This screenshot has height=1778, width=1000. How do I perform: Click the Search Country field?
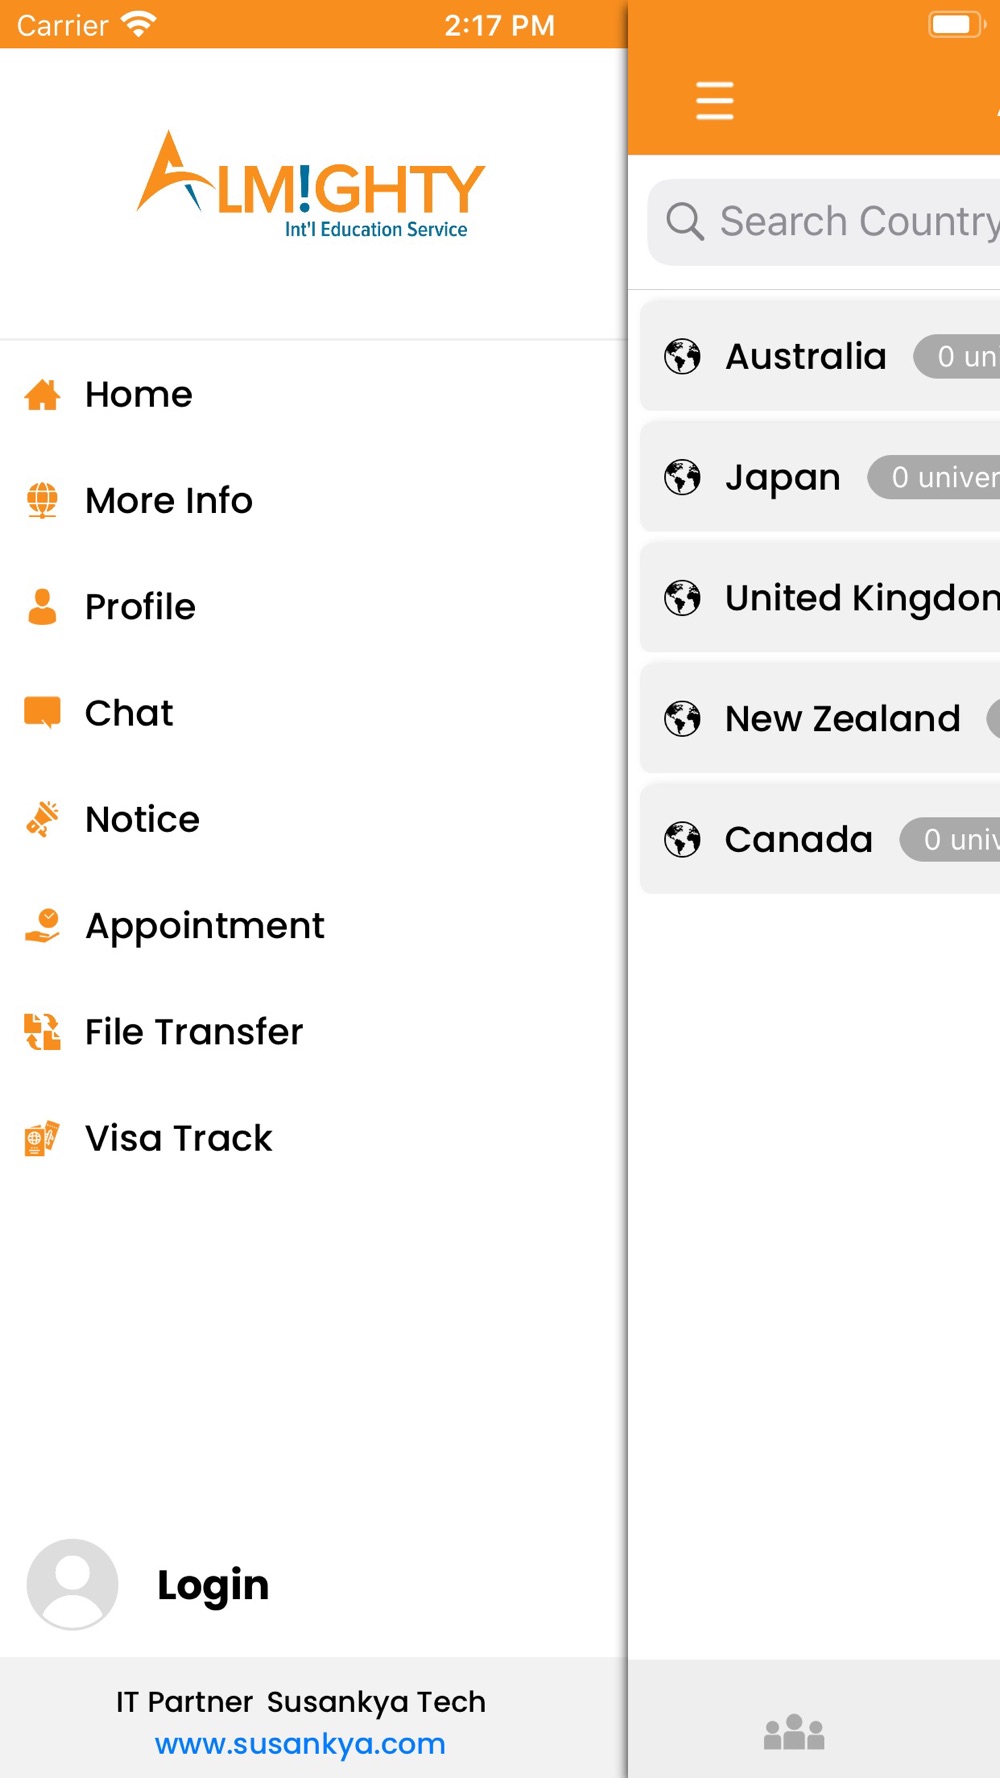[824, 222]
